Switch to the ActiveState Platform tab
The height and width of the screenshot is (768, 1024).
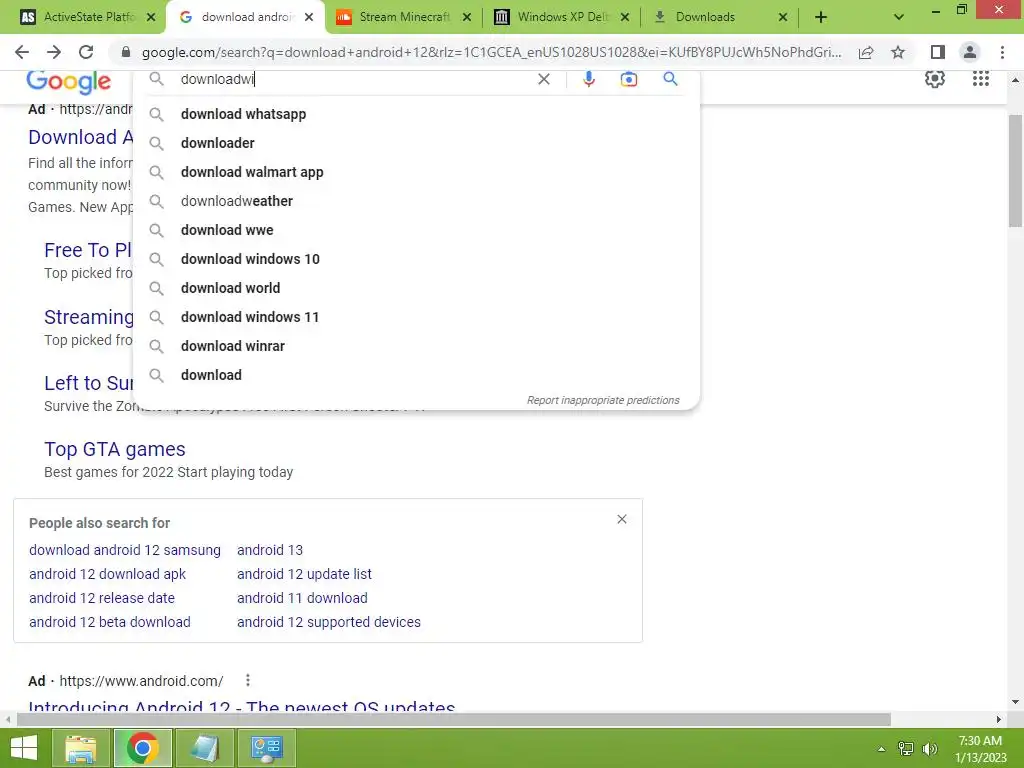coord(88,17)
